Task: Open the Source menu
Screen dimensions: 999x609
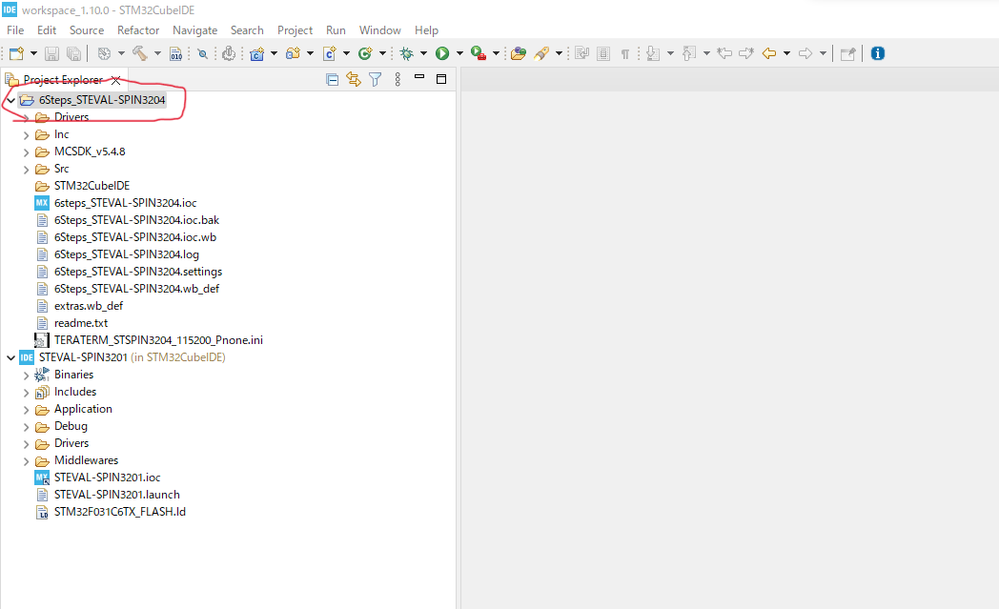Action: (87, 30)
